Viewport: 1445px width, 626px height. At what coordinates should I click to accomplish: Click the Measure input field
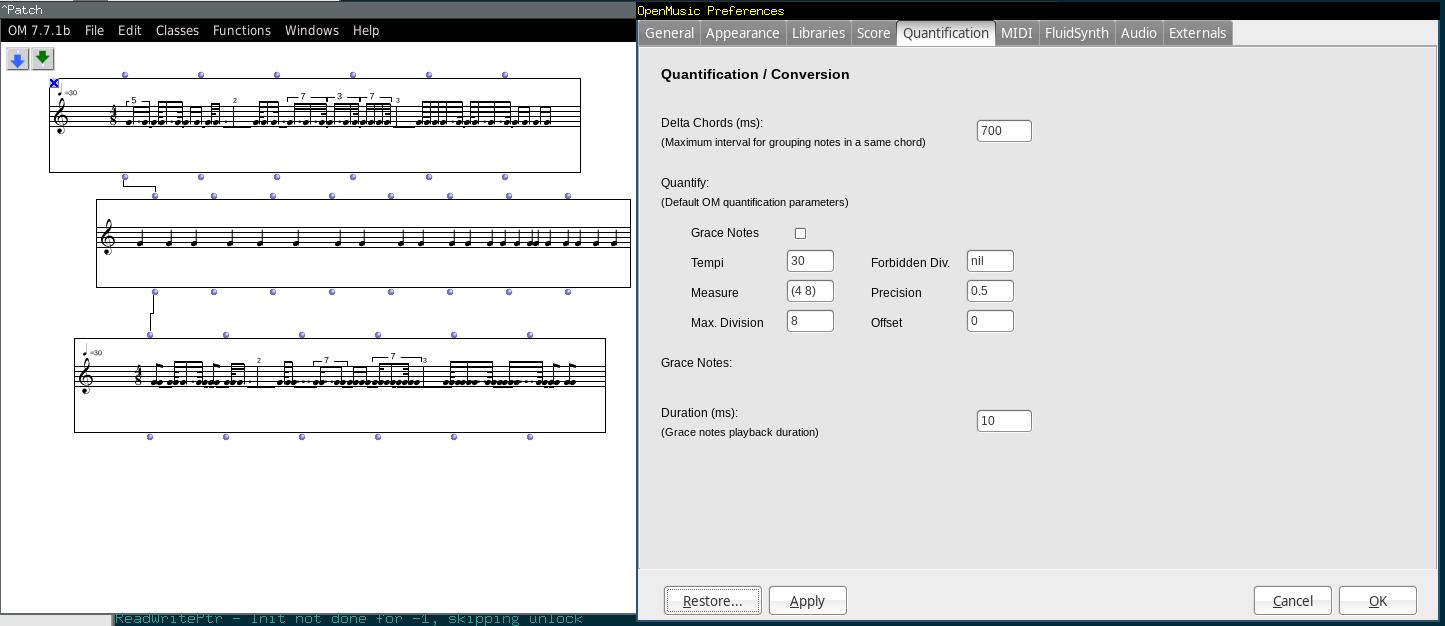click(810, 291)
